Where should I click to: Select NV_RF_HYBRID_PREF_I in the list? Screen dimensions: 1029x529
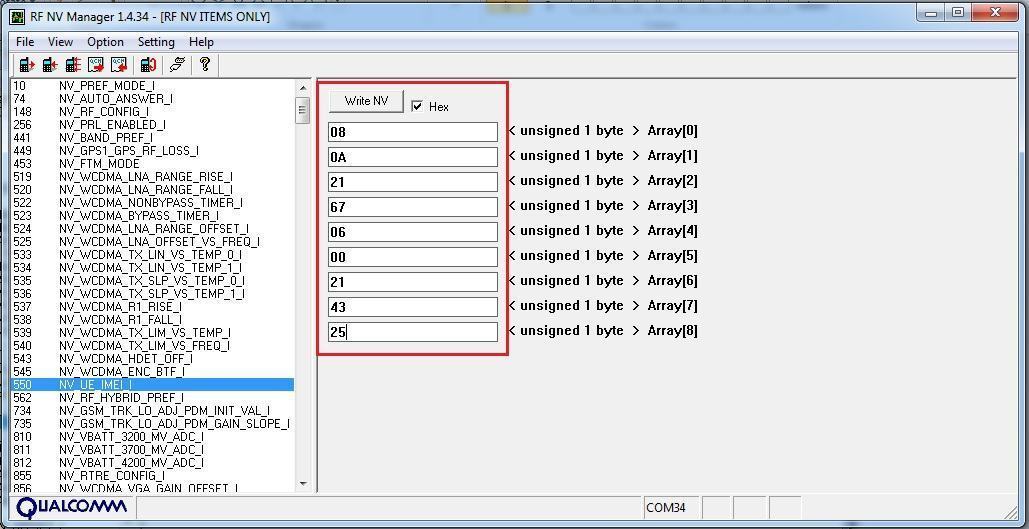pyautogui.click(x=121, y=398)
